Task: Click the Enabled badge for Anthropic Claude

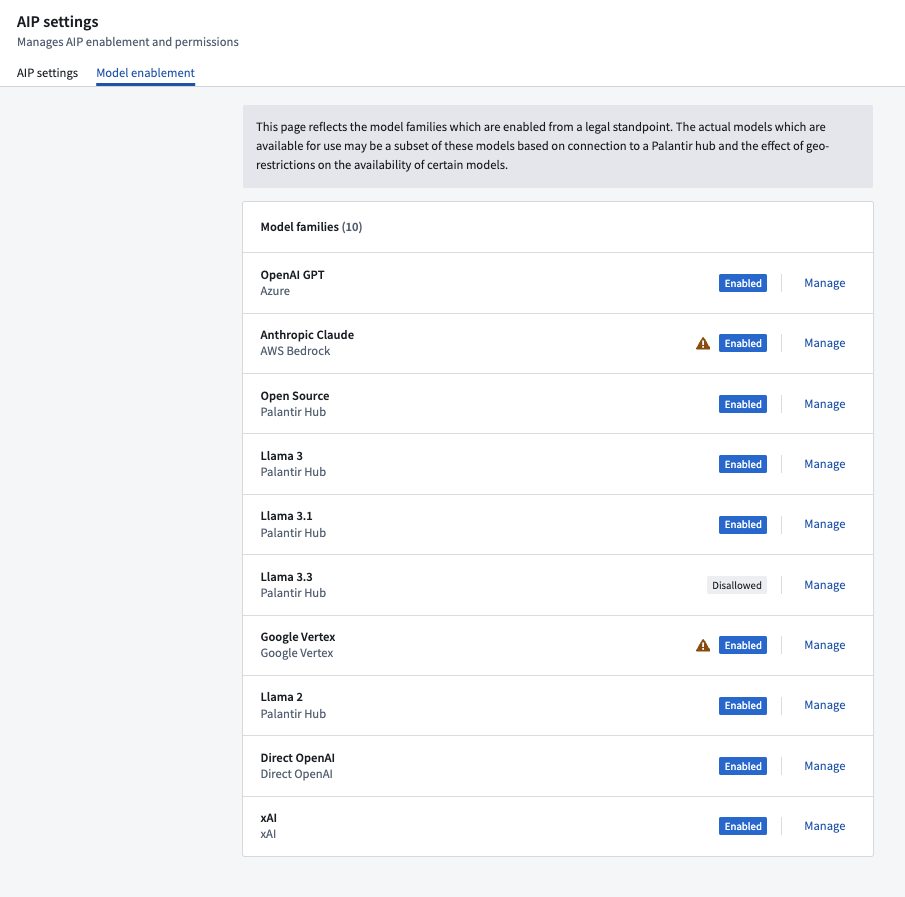Action: (x=743, y=343)
